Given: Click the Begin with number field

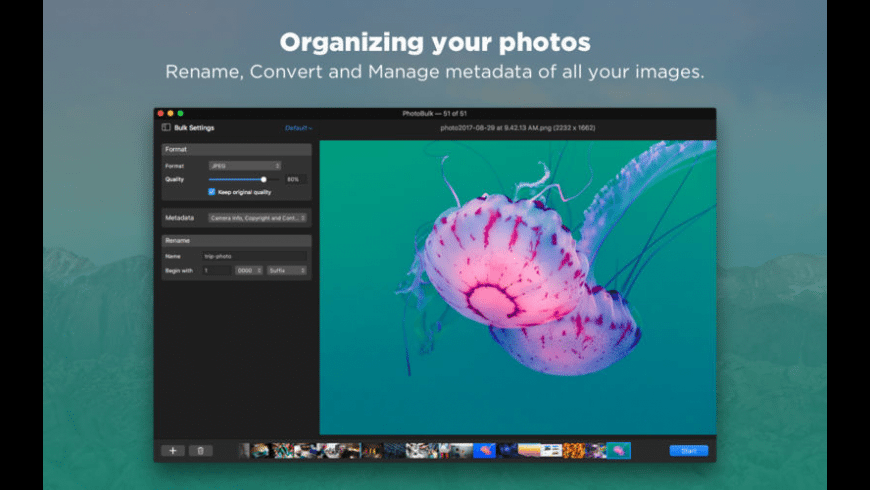Looking at the screenshot, I should click(216, 271).
